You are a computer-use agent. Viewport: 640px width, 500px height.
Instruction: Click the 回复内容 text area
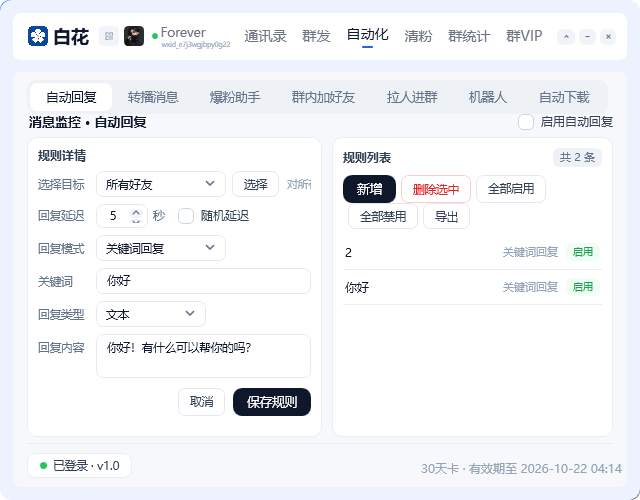pos(203,356)
